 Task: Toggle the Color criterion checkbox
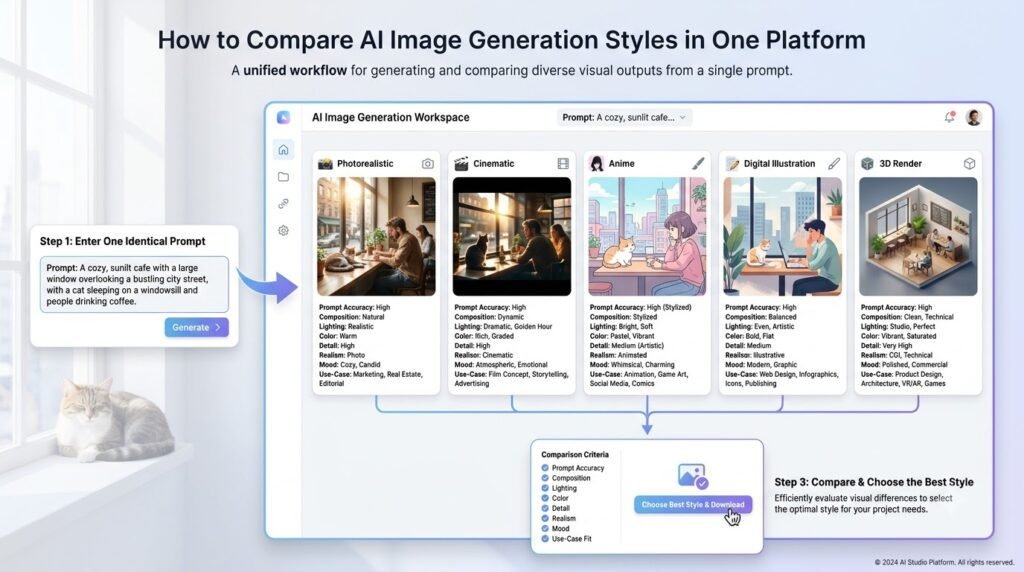click(x=545, y=498)
